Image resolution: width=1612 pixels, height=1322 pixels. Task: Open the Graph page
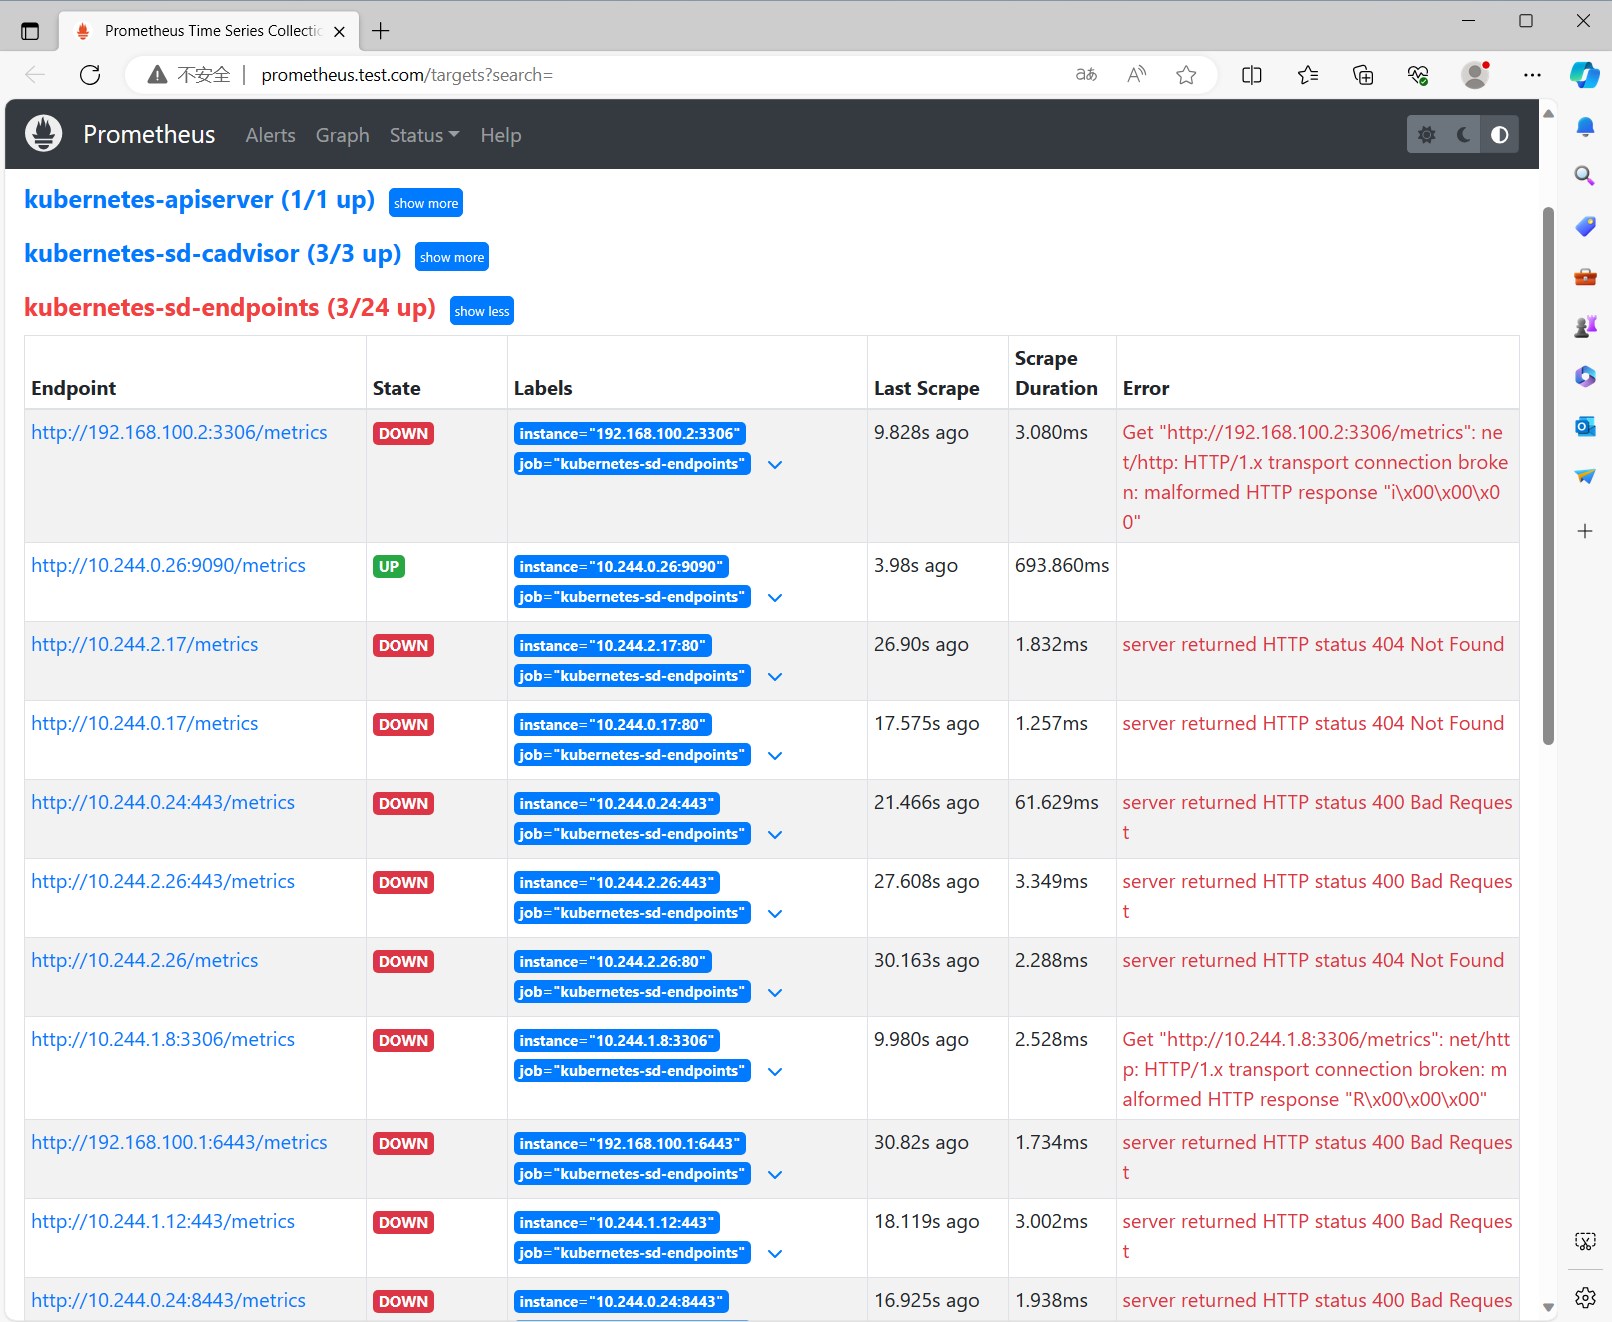[x=343, y=135]
